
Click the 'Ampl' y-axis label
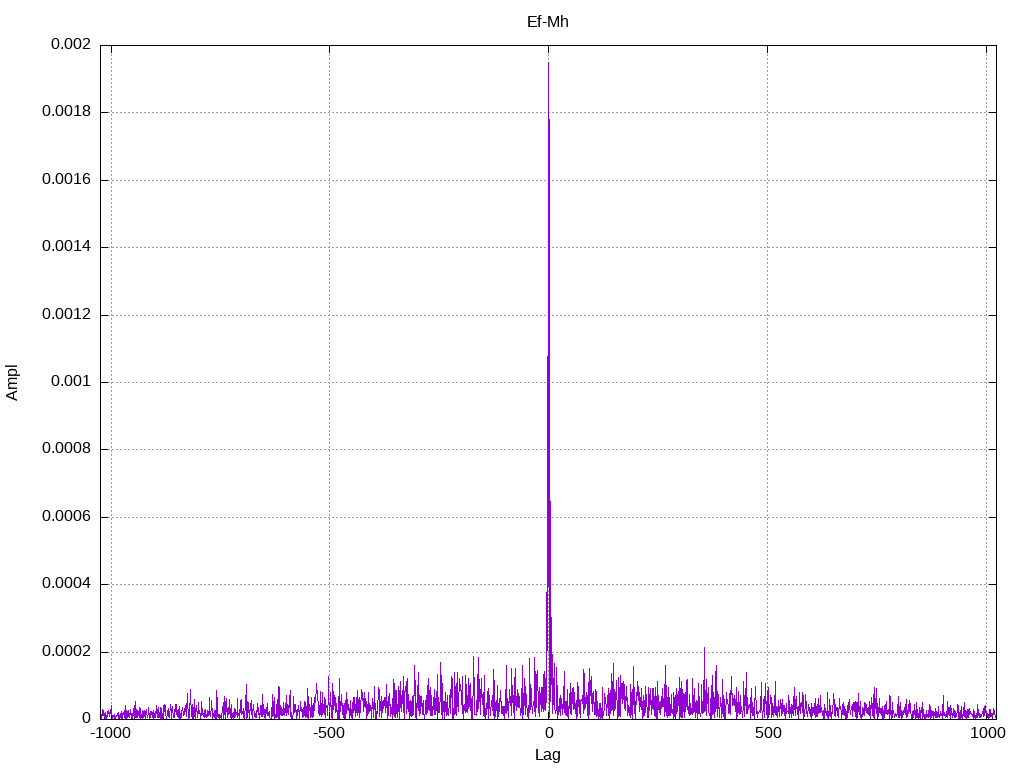[12, 382]
